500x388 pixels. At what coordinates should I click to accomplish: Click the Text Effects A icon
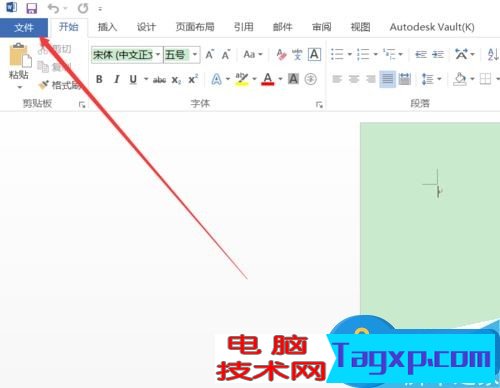pos(217,79)
